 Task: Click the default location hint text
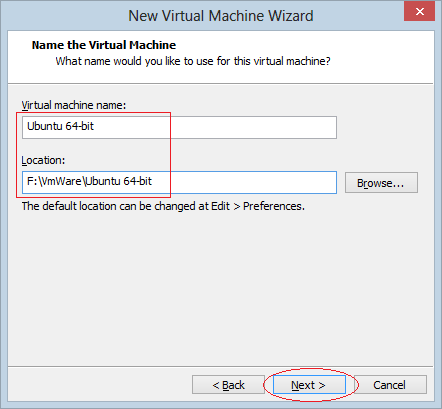163,206
